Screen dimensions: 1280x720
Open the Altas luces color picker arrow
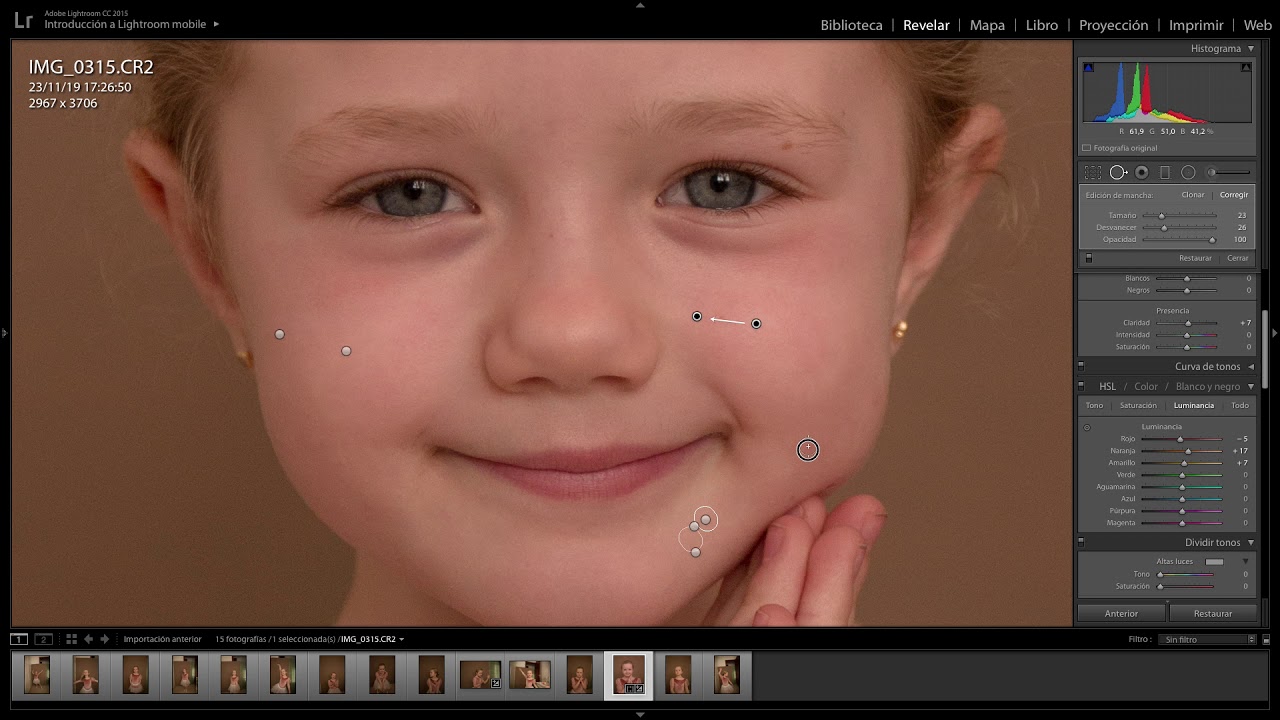[x=1246, y=562]
